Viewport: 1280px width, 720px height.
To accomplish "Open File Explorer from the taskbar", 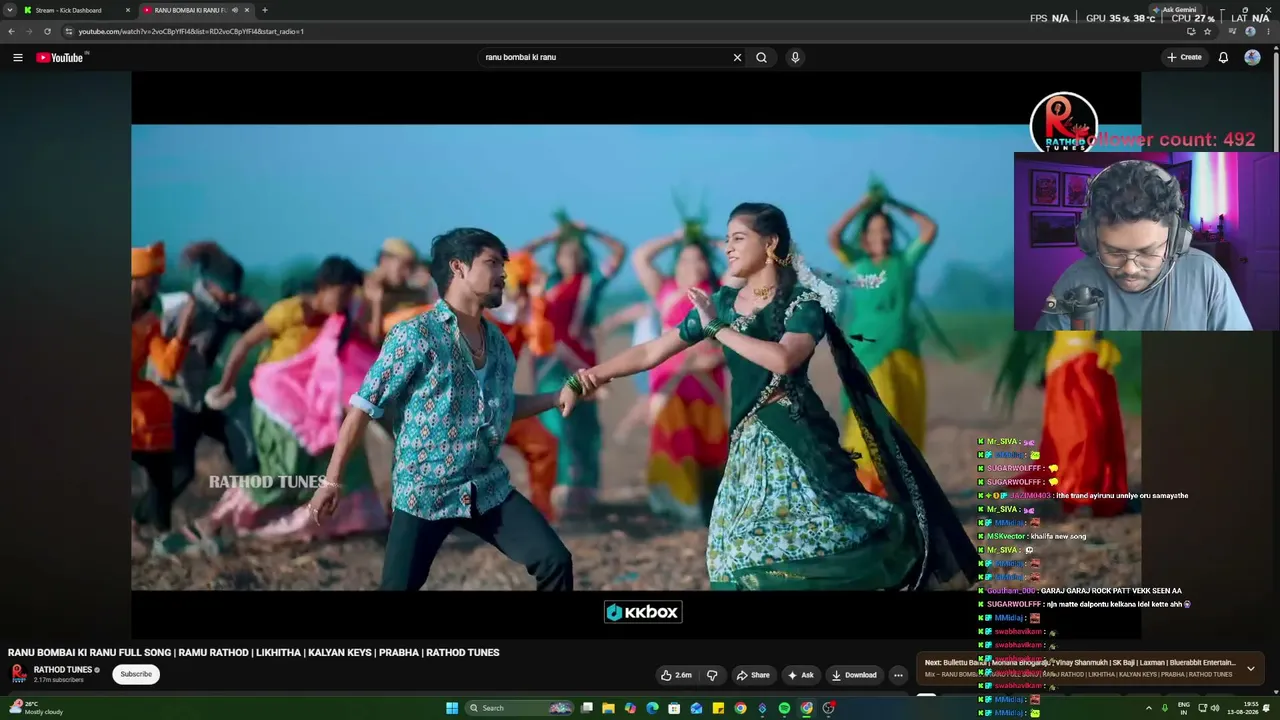I will coord(608,708).
